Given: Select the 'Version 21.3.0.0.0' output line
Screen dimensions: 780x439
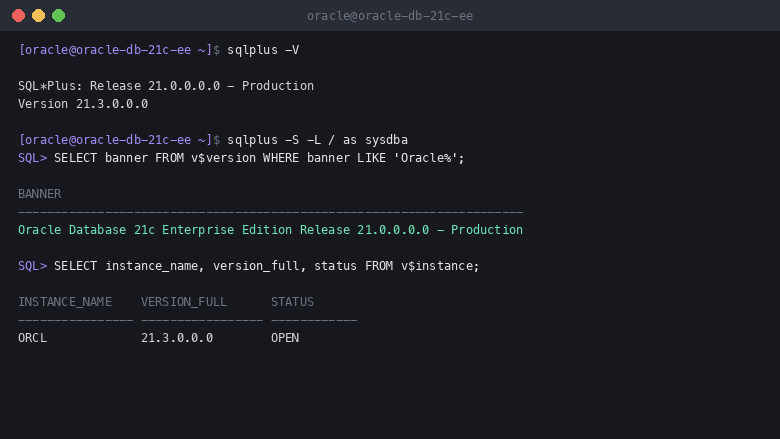Looking at the screenshot, I should coord(83,104).
